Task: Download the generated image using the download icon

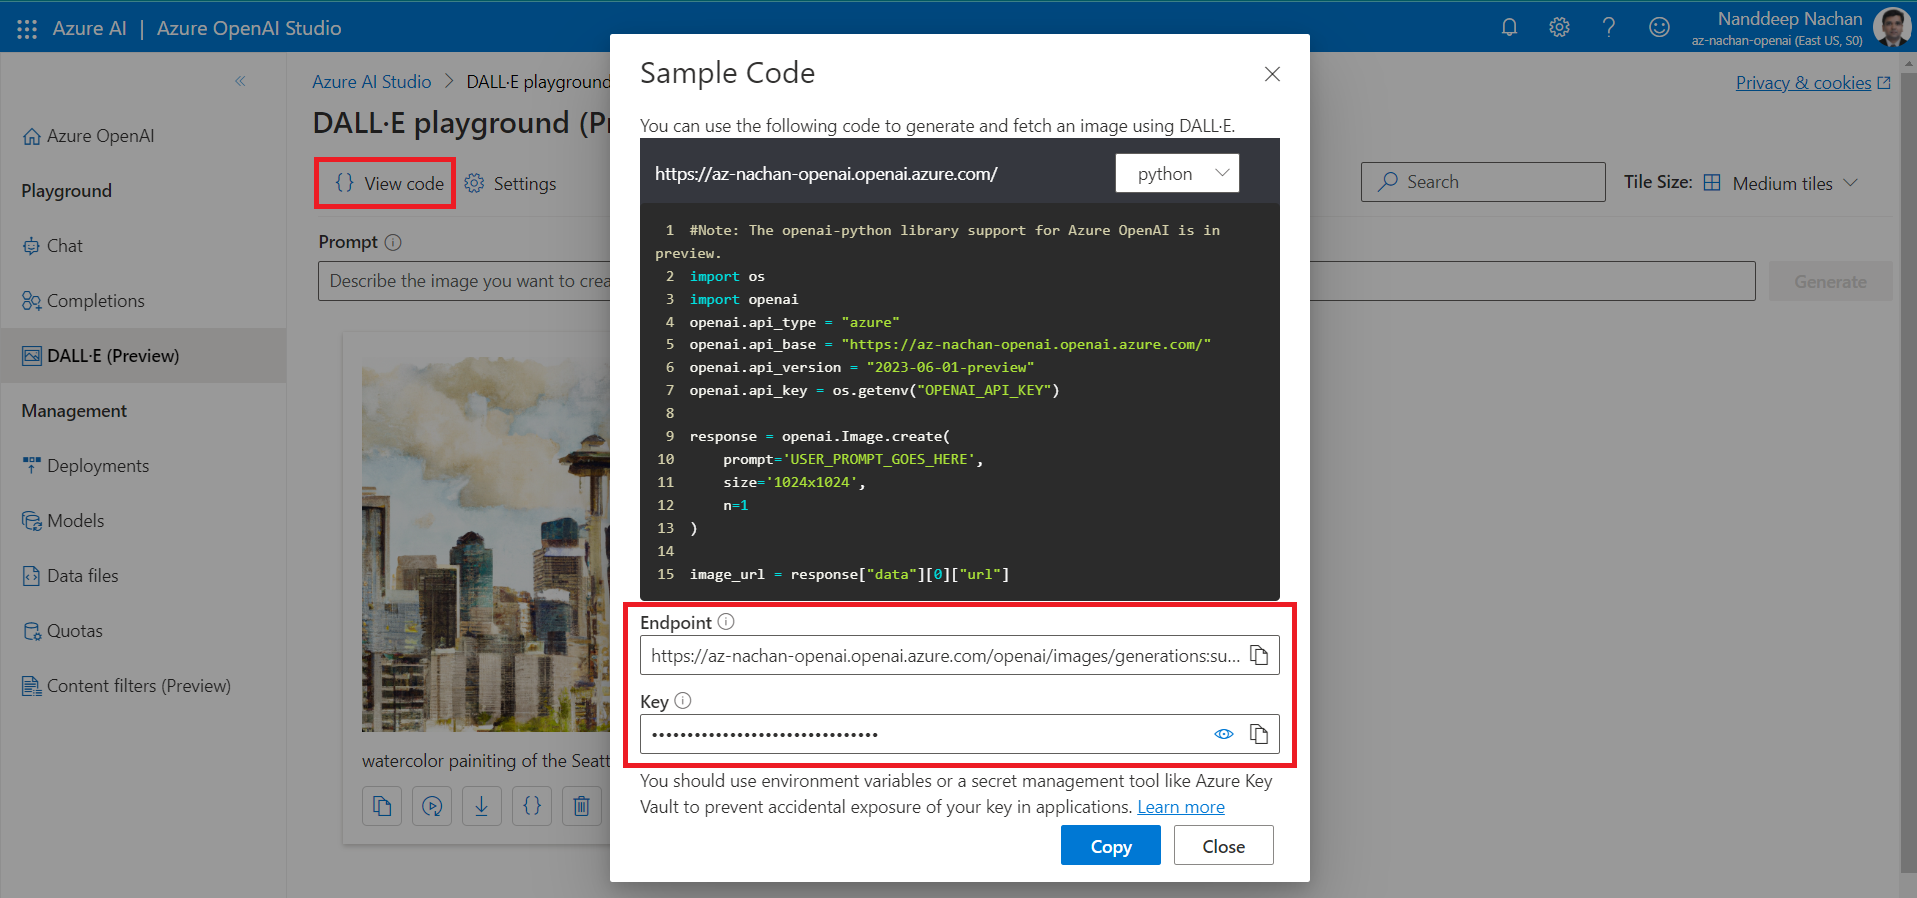Action: (481, 806)
